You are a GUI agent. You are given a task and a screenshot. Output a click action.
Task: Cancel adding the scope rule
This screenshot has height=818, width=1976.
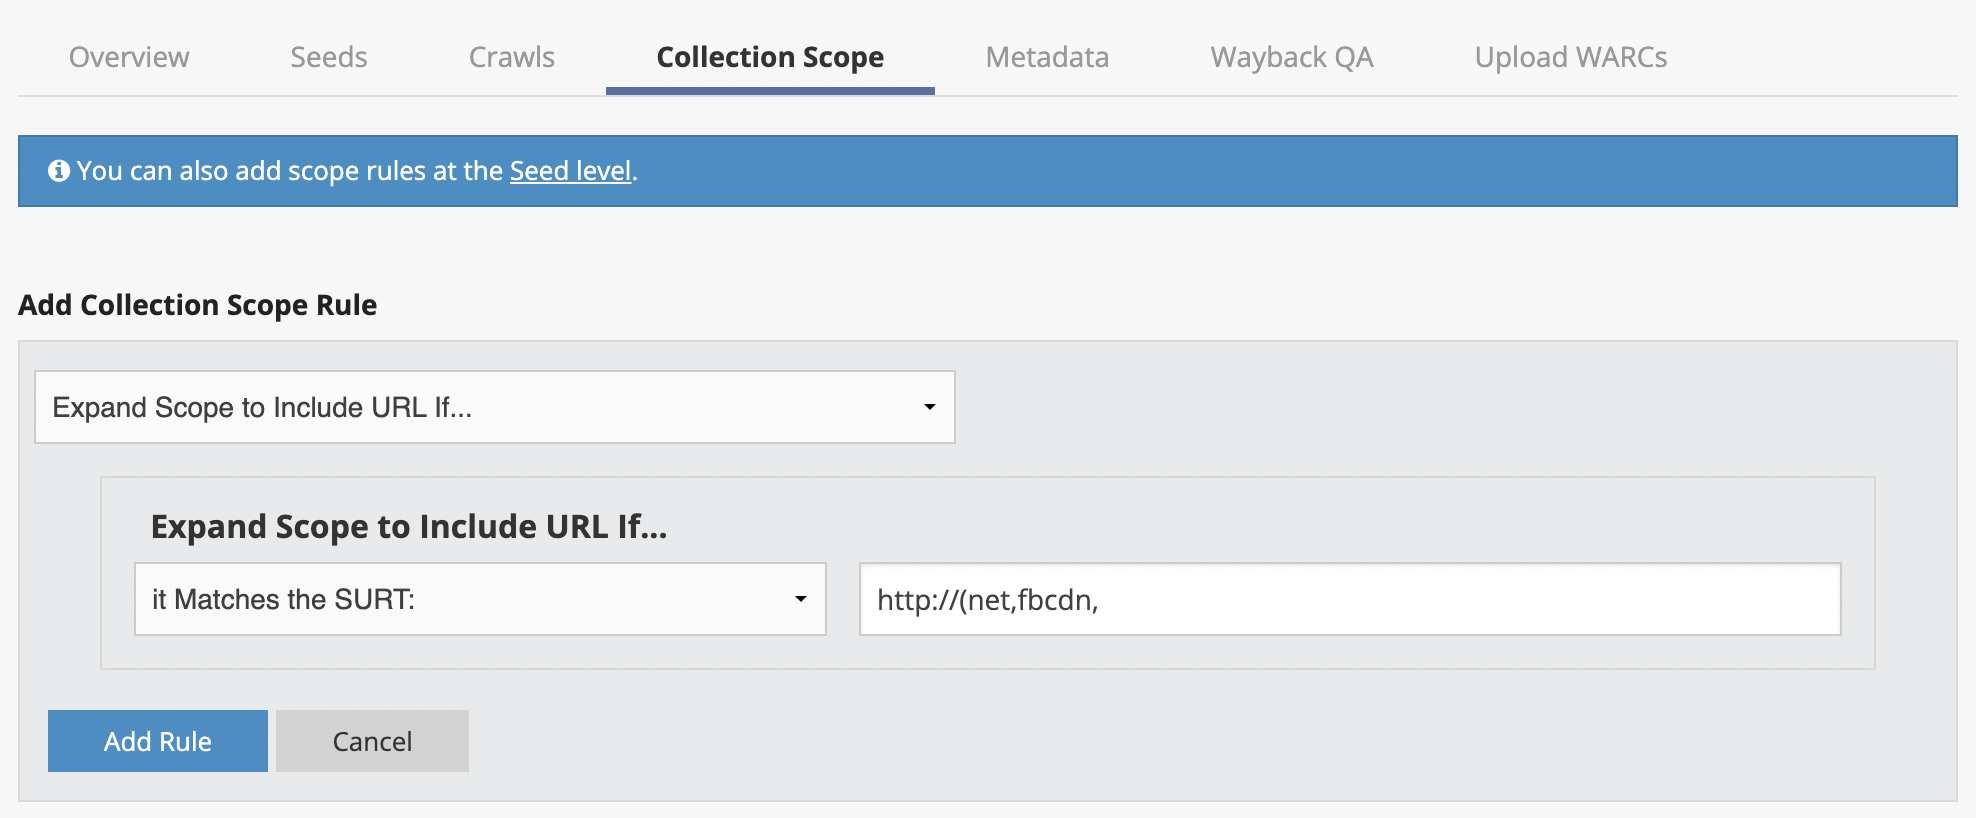click(x=372, y=741)
